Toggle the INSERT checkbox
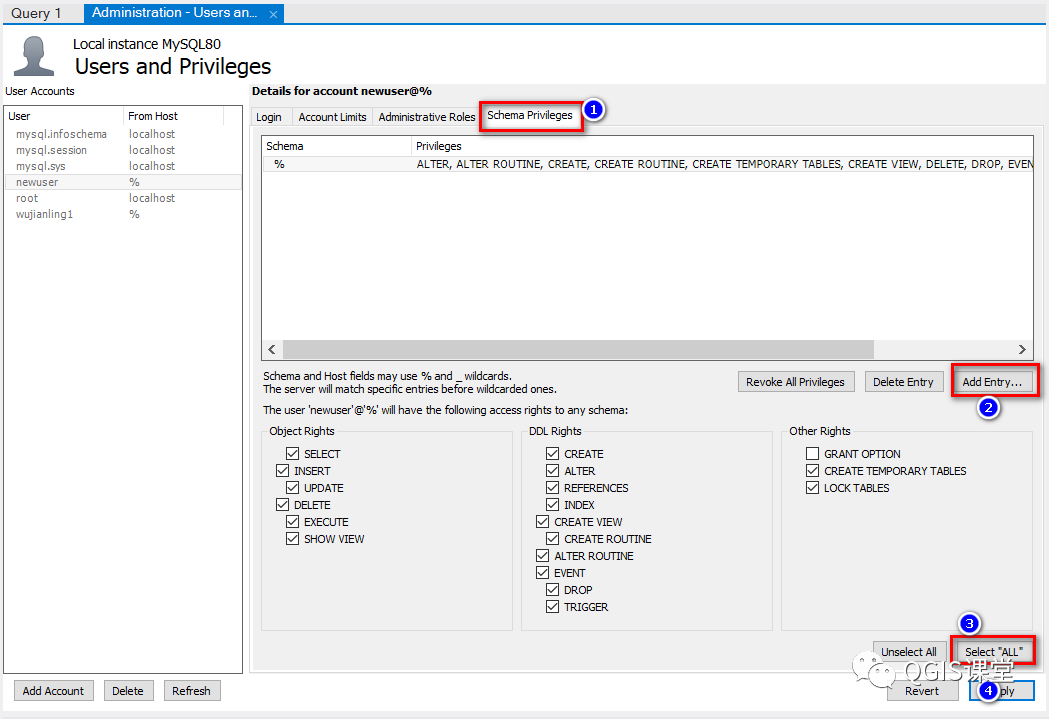Image resolution: width=1049 pixels, height=719 pixels. click(x=282, y=471)
